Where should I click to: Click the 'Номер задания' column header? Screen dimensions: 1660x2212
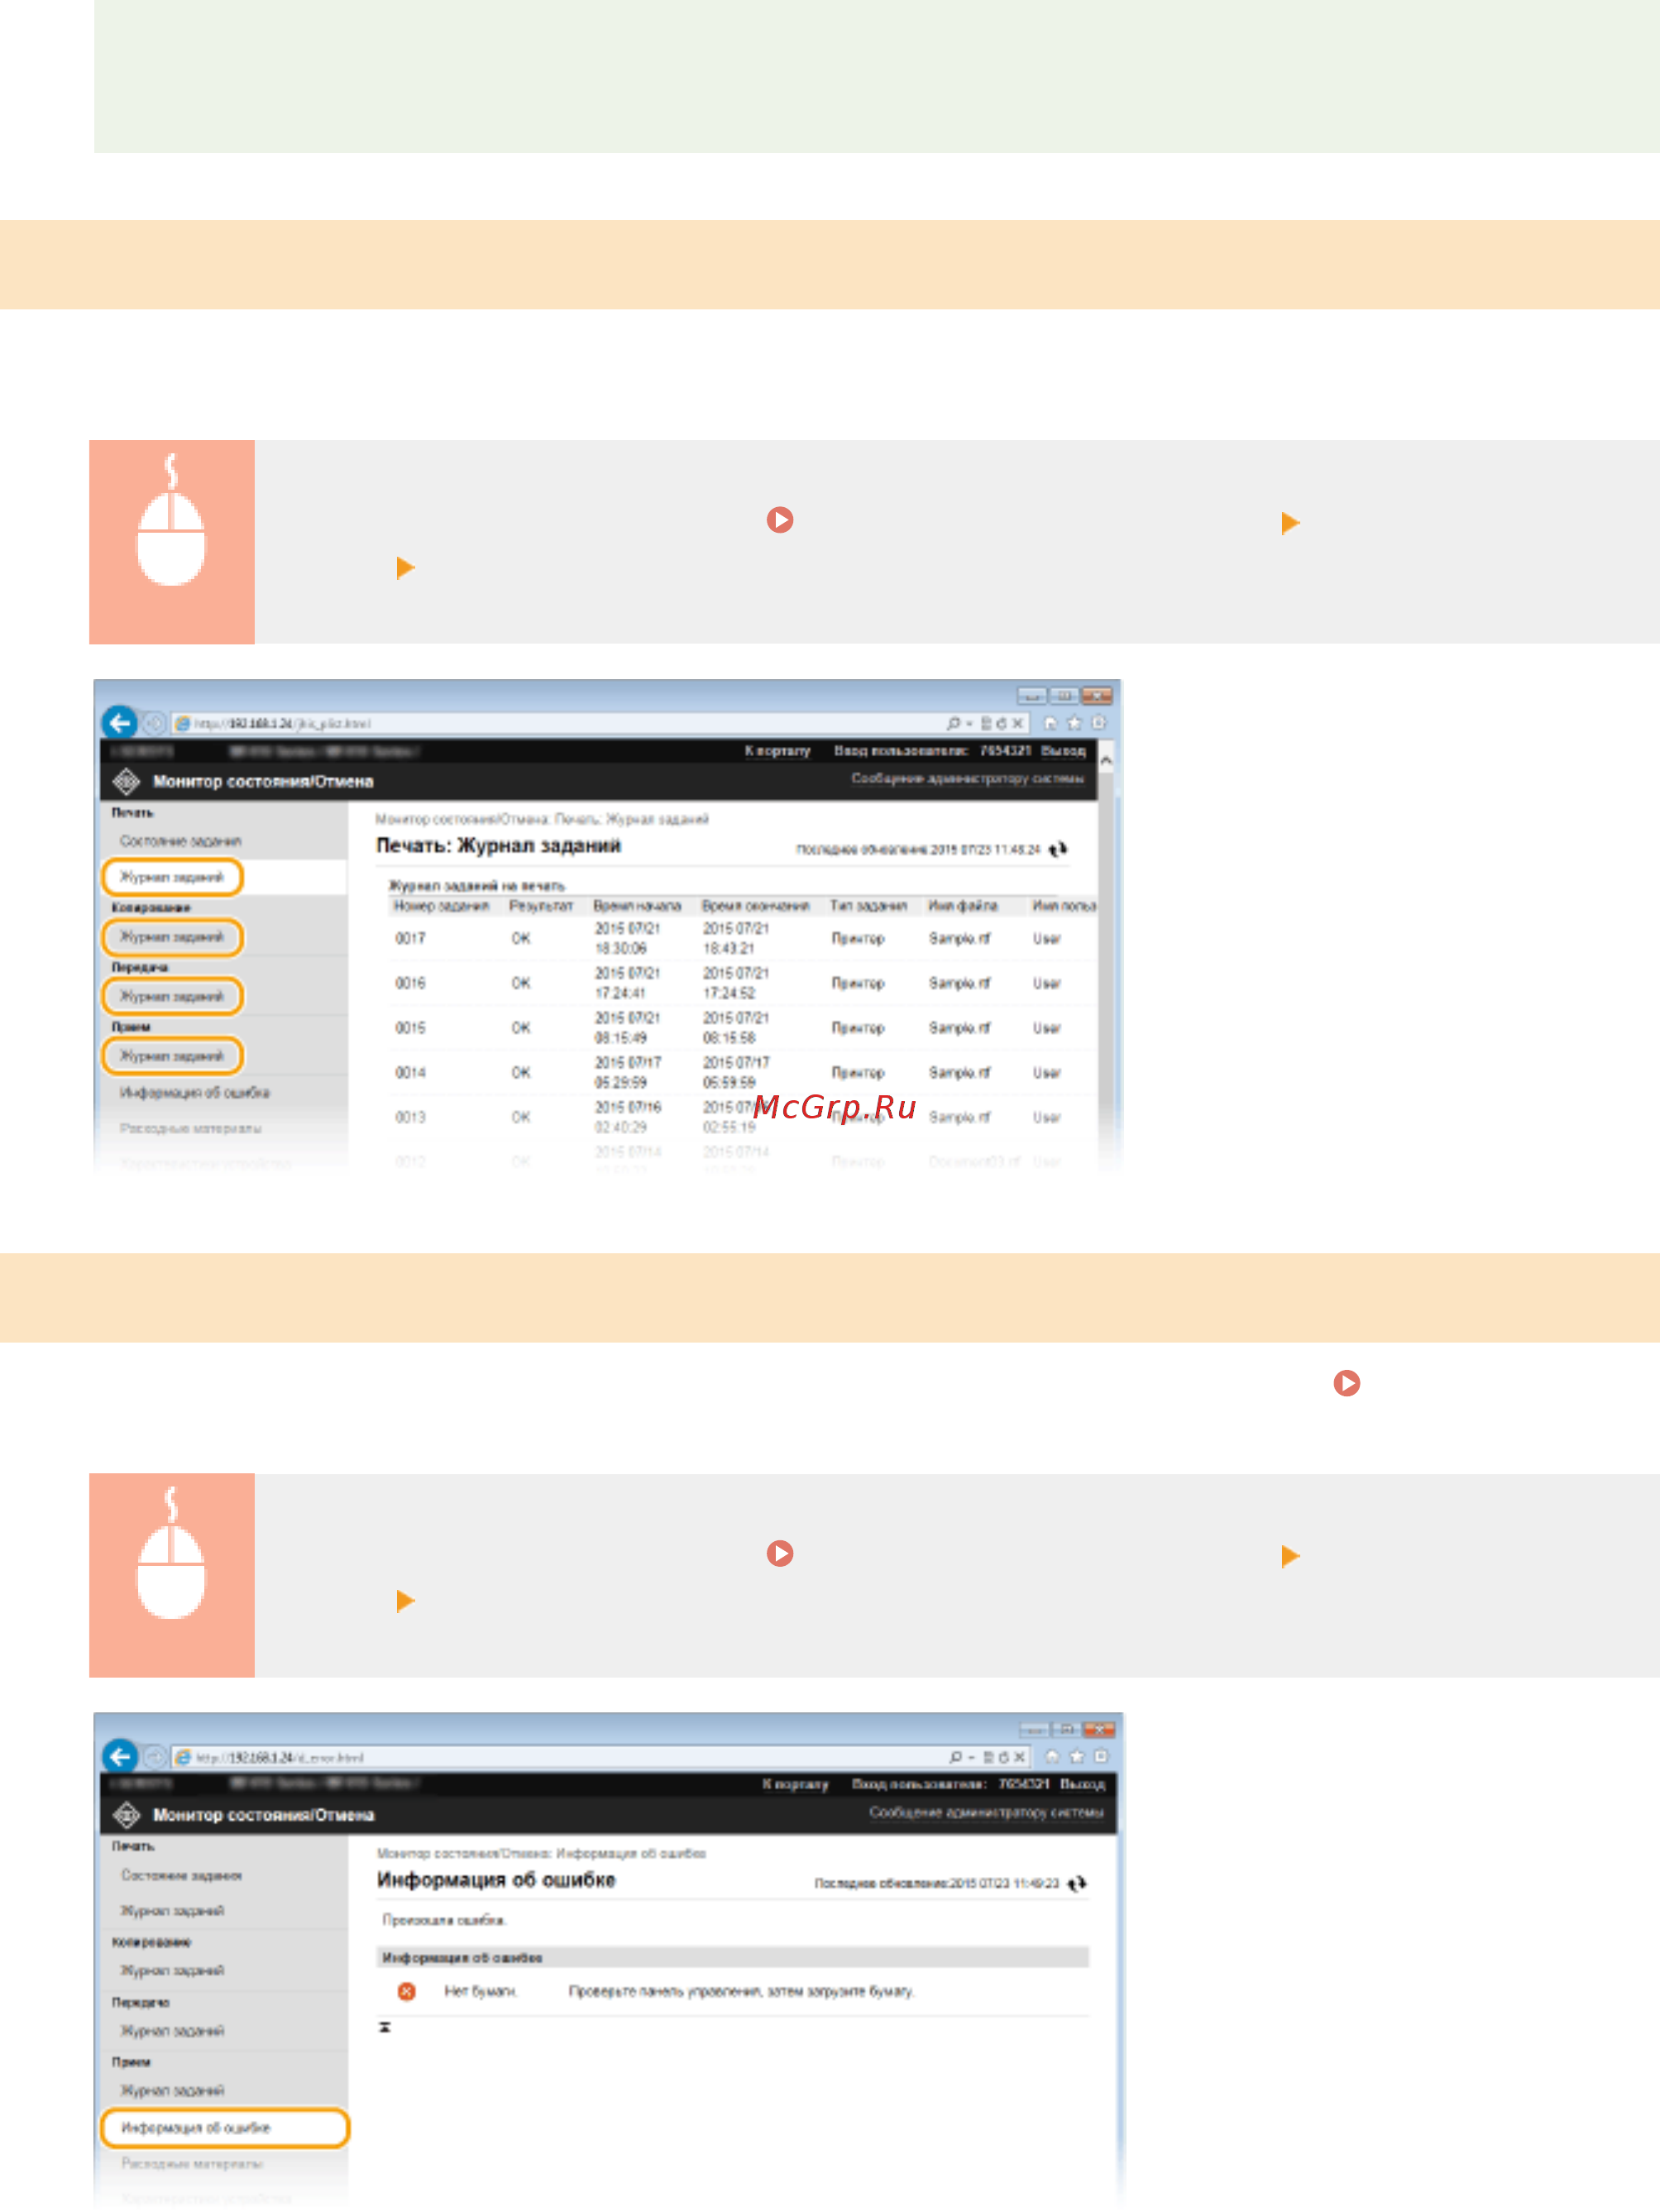pos(441,905)
